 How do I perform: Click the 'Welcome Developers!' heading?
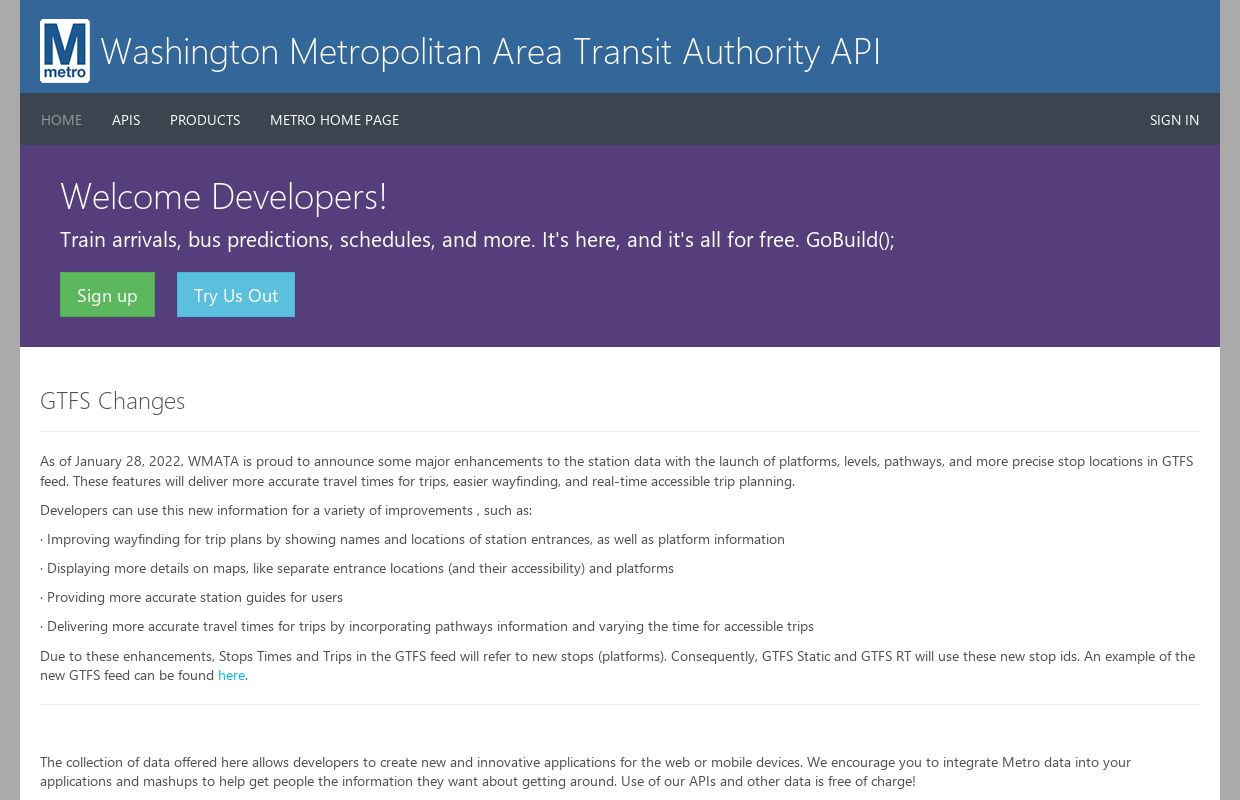point(223,196)
